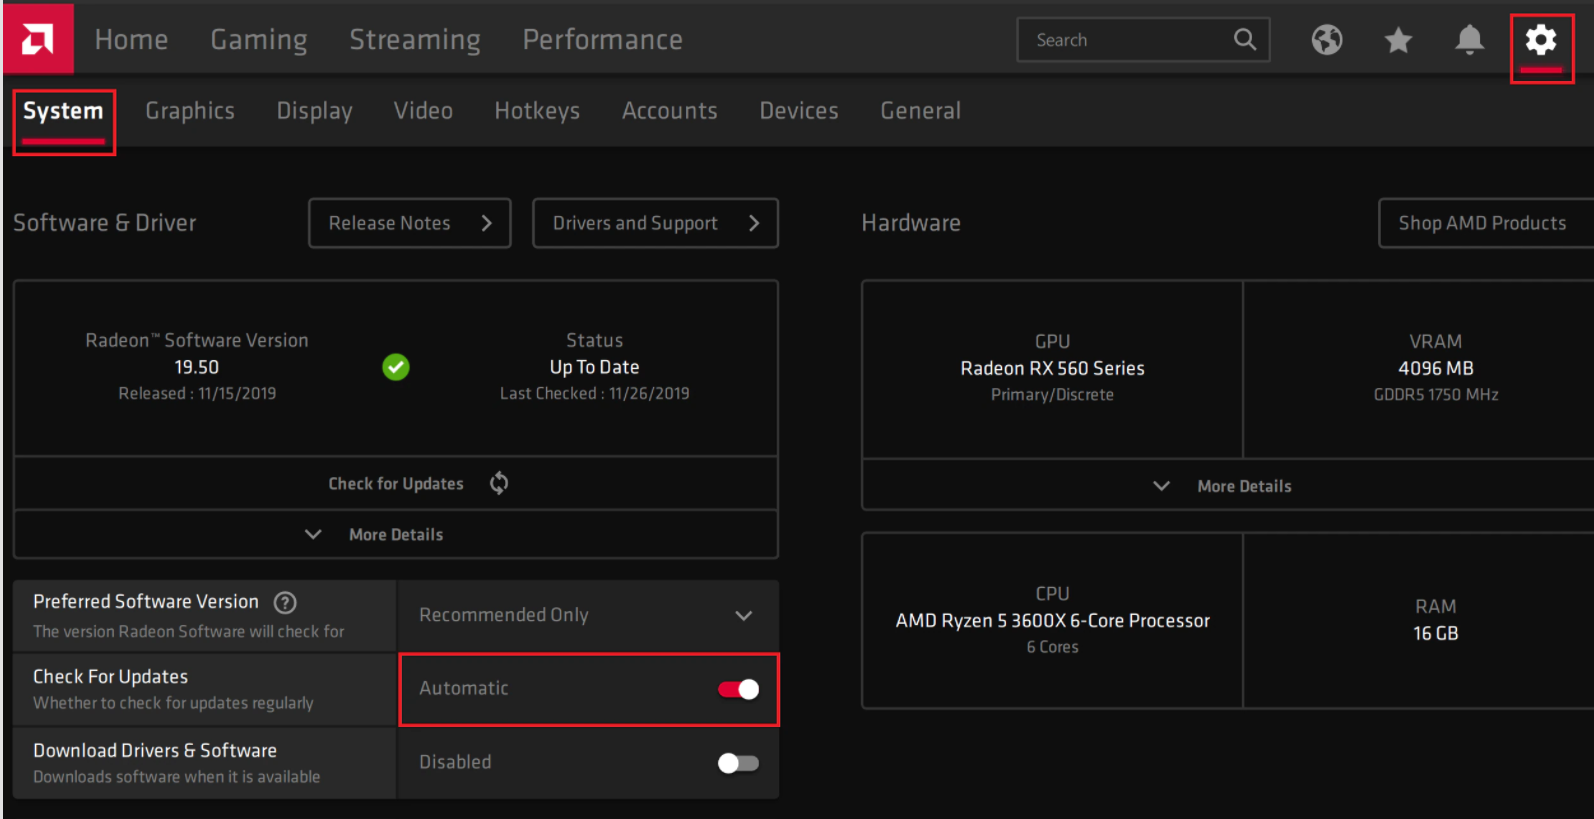Image resolution: width=1594 pixels, height=819 pixels.
Task: Enable the Download Drivers & Software toggle
Action: [738, 763]
